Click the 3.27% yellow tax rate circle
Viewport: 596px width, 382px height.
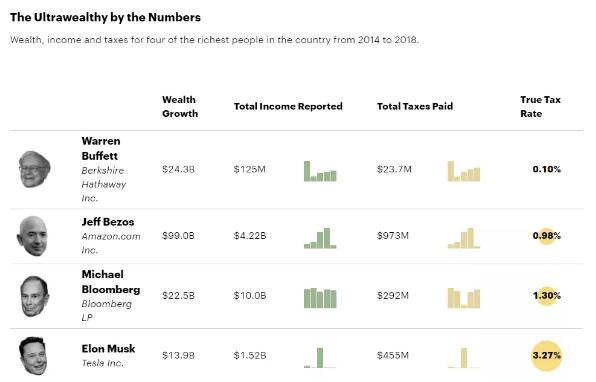pos(546,356)
